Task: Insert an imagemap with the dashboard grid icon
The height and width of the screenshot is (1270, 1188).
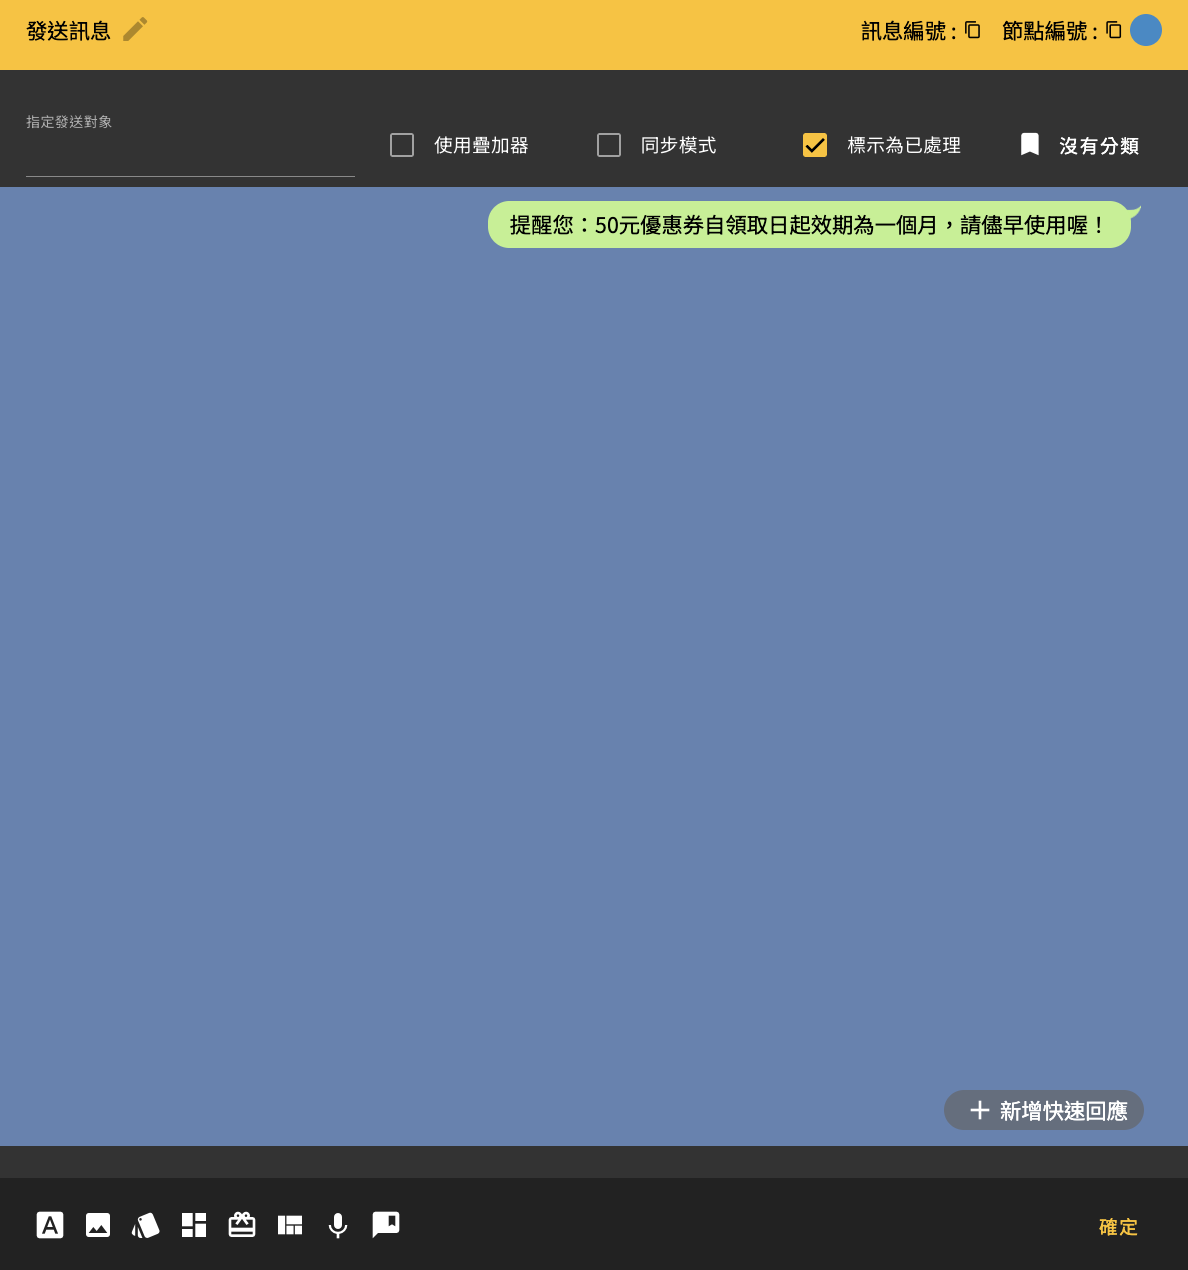Action: coord(194,1225)
